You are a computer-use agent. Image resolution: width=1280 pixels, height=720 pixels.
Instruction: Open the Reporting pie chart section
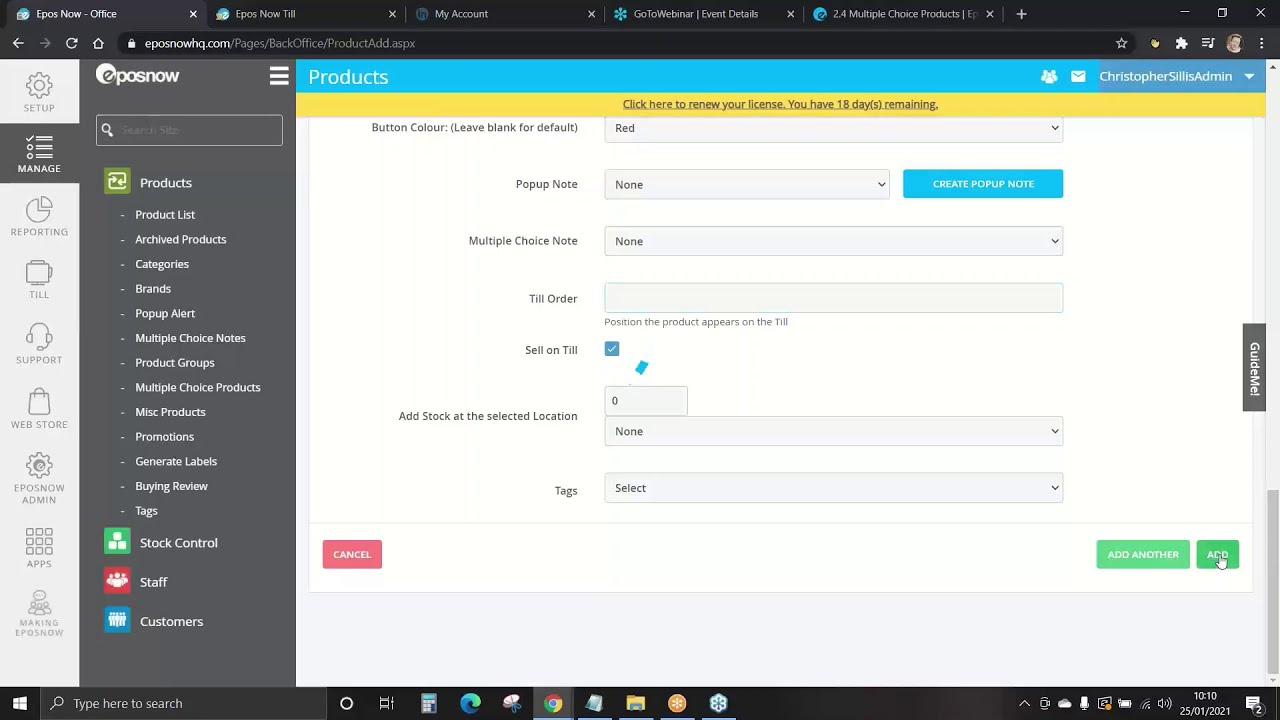(x=39, y=216)
